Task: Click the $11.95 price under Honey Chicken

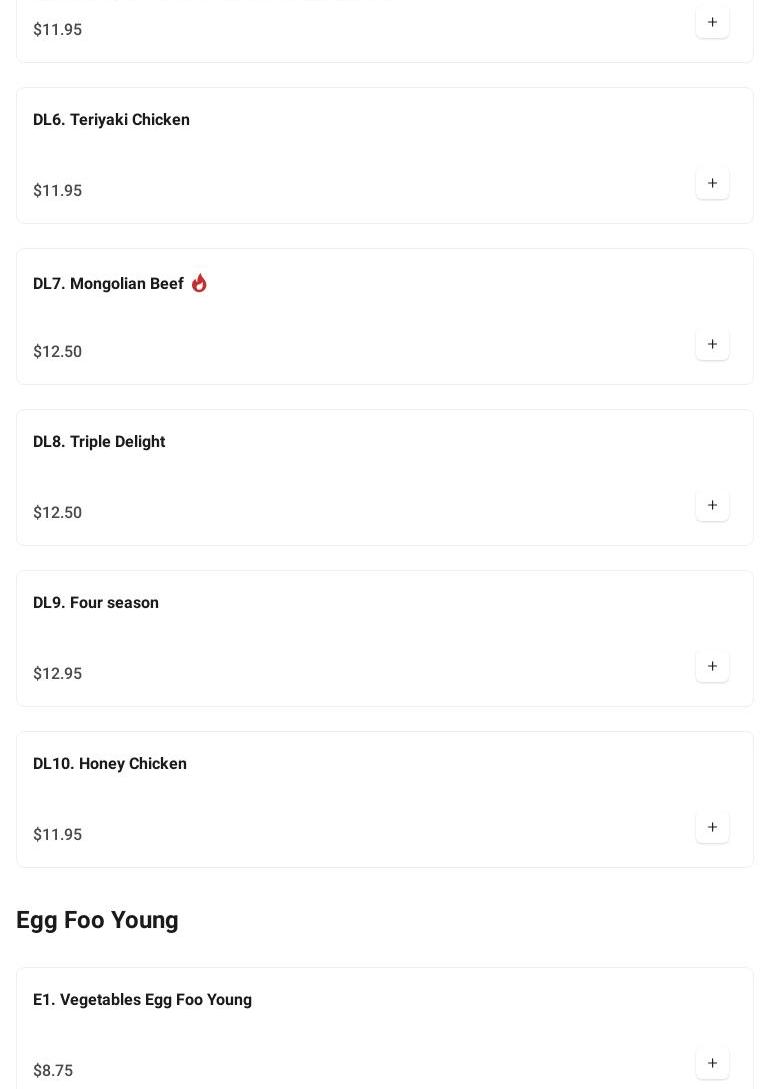Action: [x=57, y=835]
